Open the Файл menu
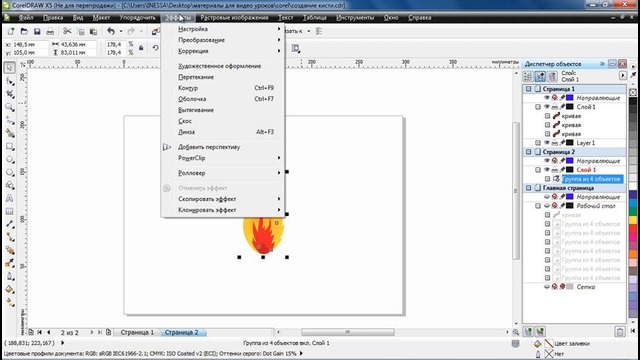The width and height of the screenshot is (640, 360). pyautogui.click(x=26, y=18)
